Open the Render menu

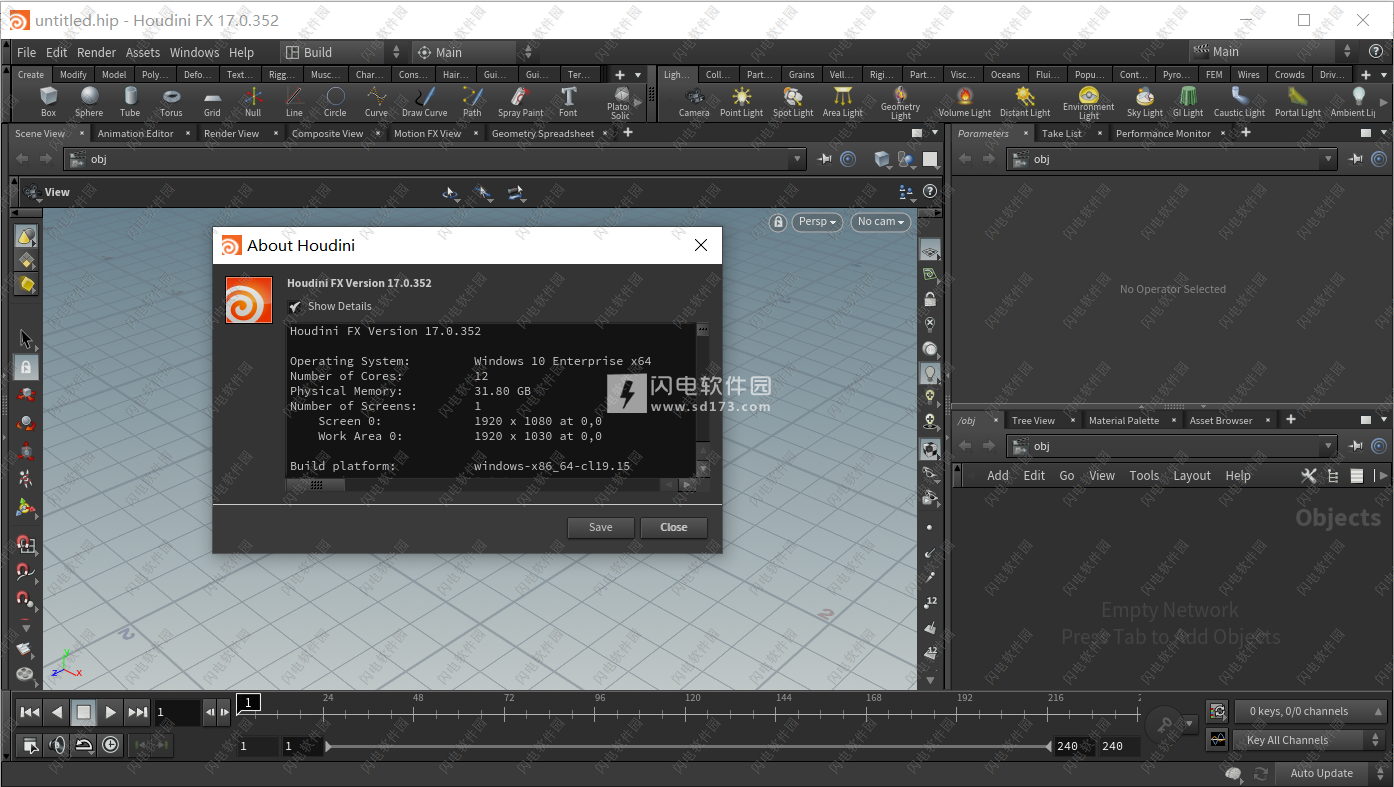[97, 52]
